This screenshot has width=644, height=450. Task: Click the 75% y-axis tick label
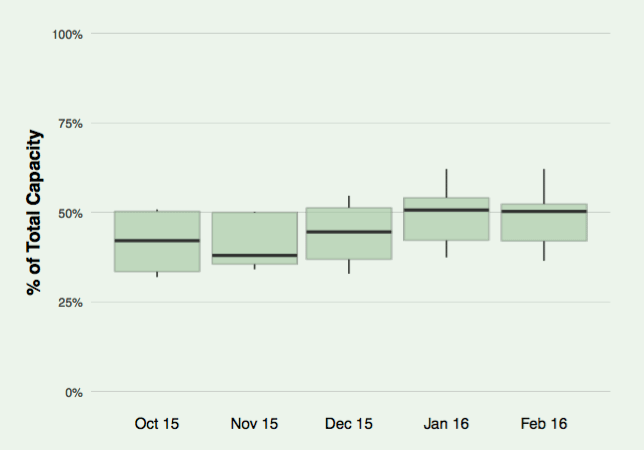(x=71, y=124)
